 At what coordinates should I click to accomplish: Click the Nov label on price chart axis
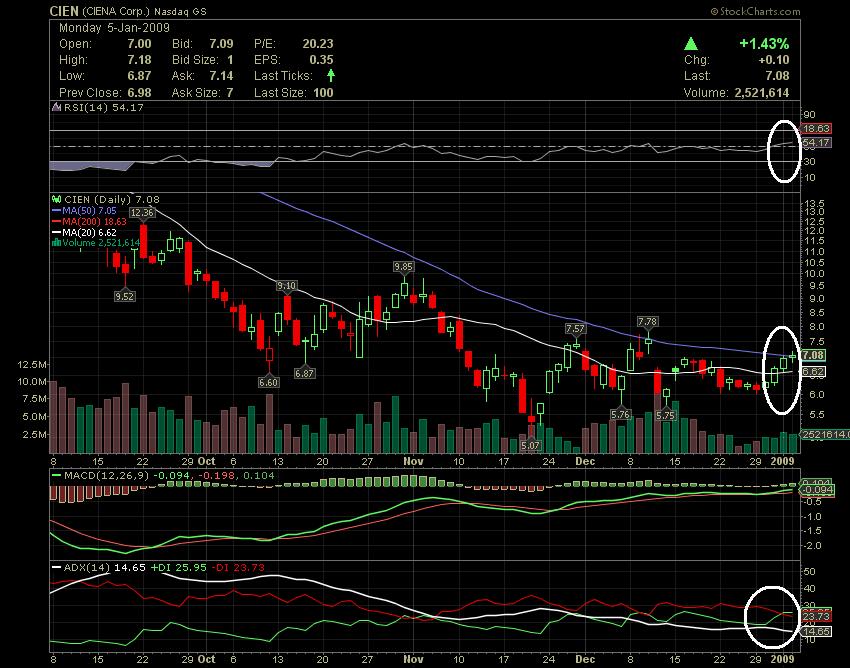(x=413, y=461)
